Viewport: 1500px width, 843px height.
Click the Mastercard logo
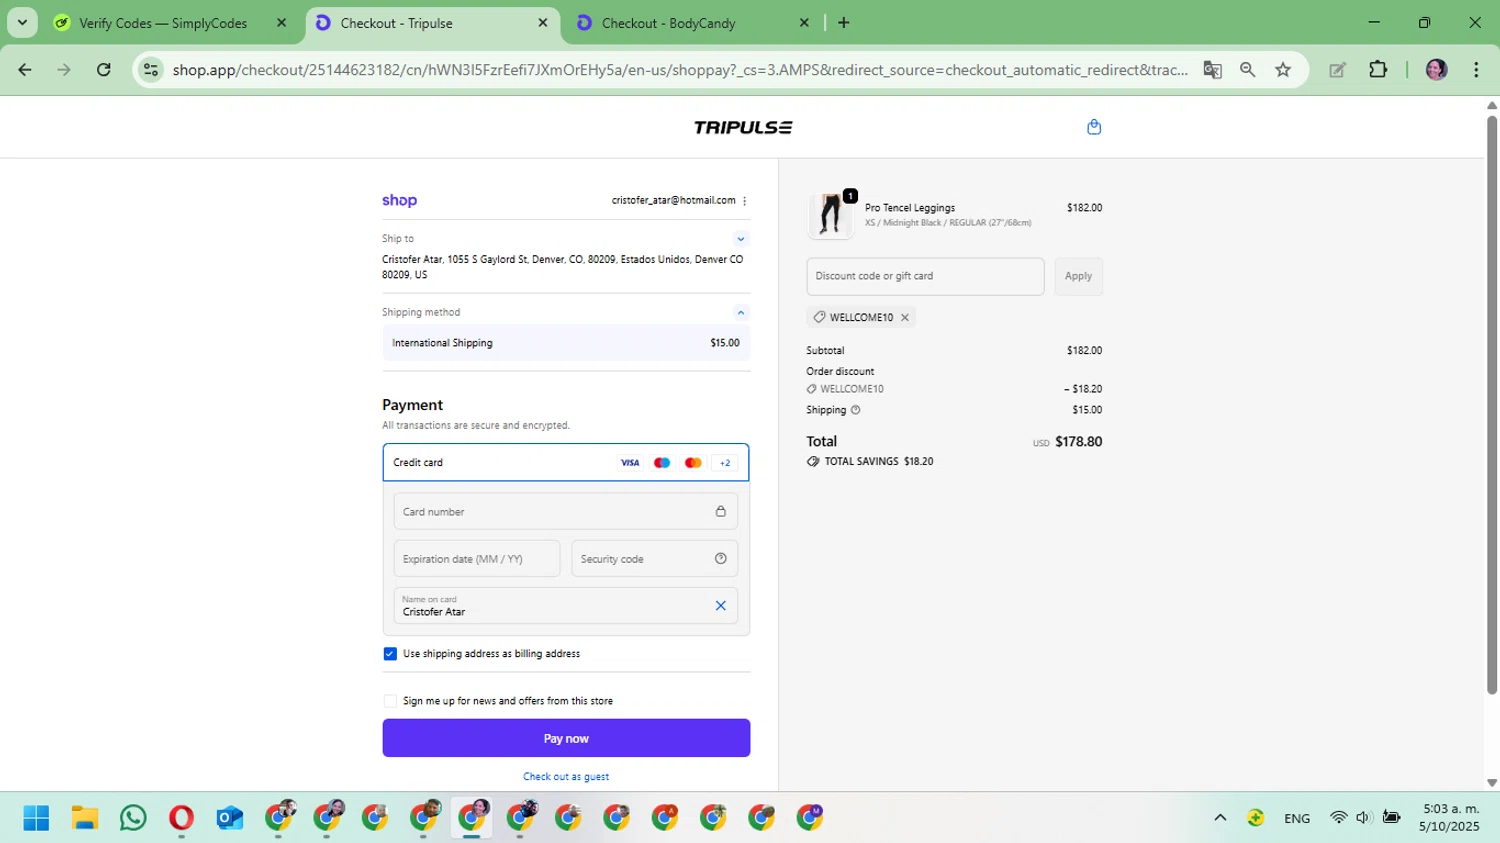[x=693, y=463]
